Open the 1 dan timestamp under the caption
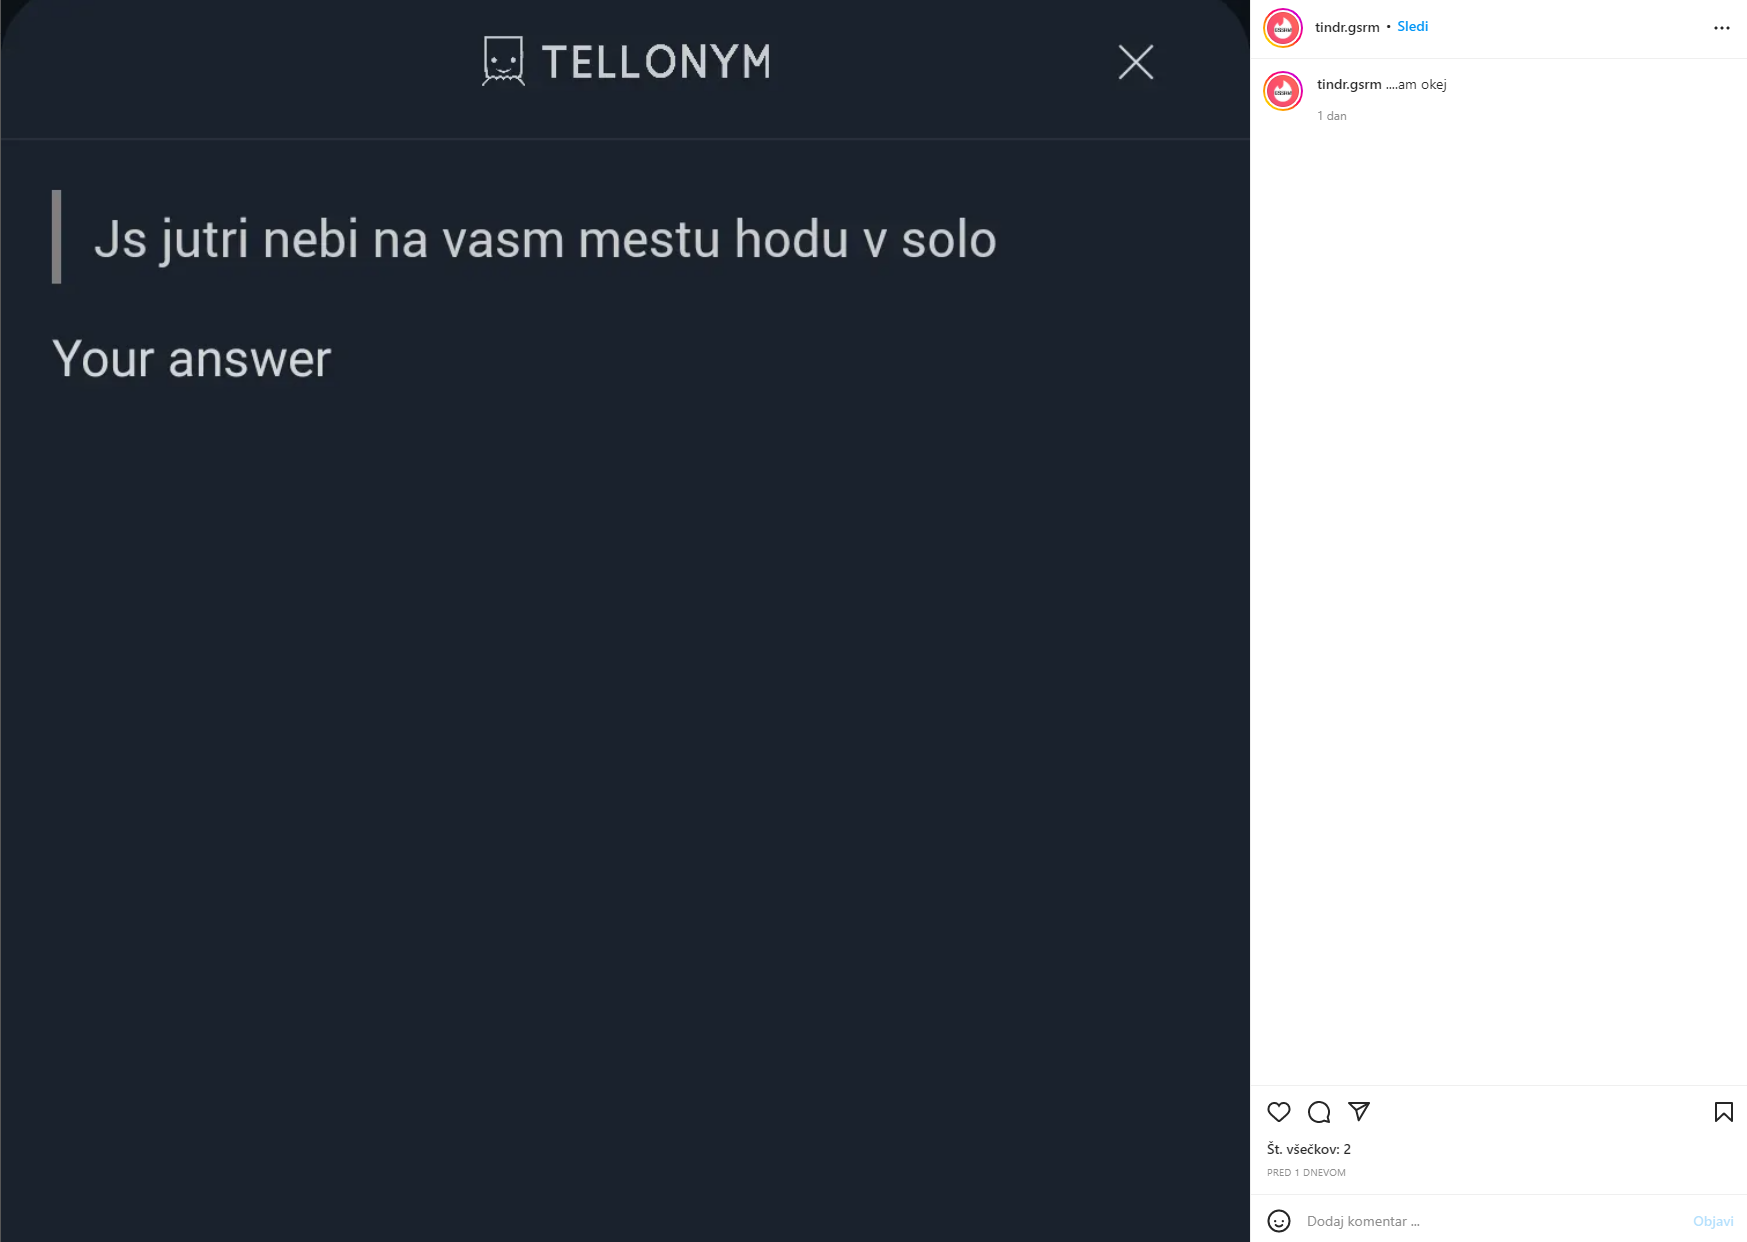1747x1242 pixels. [1331, 115]
